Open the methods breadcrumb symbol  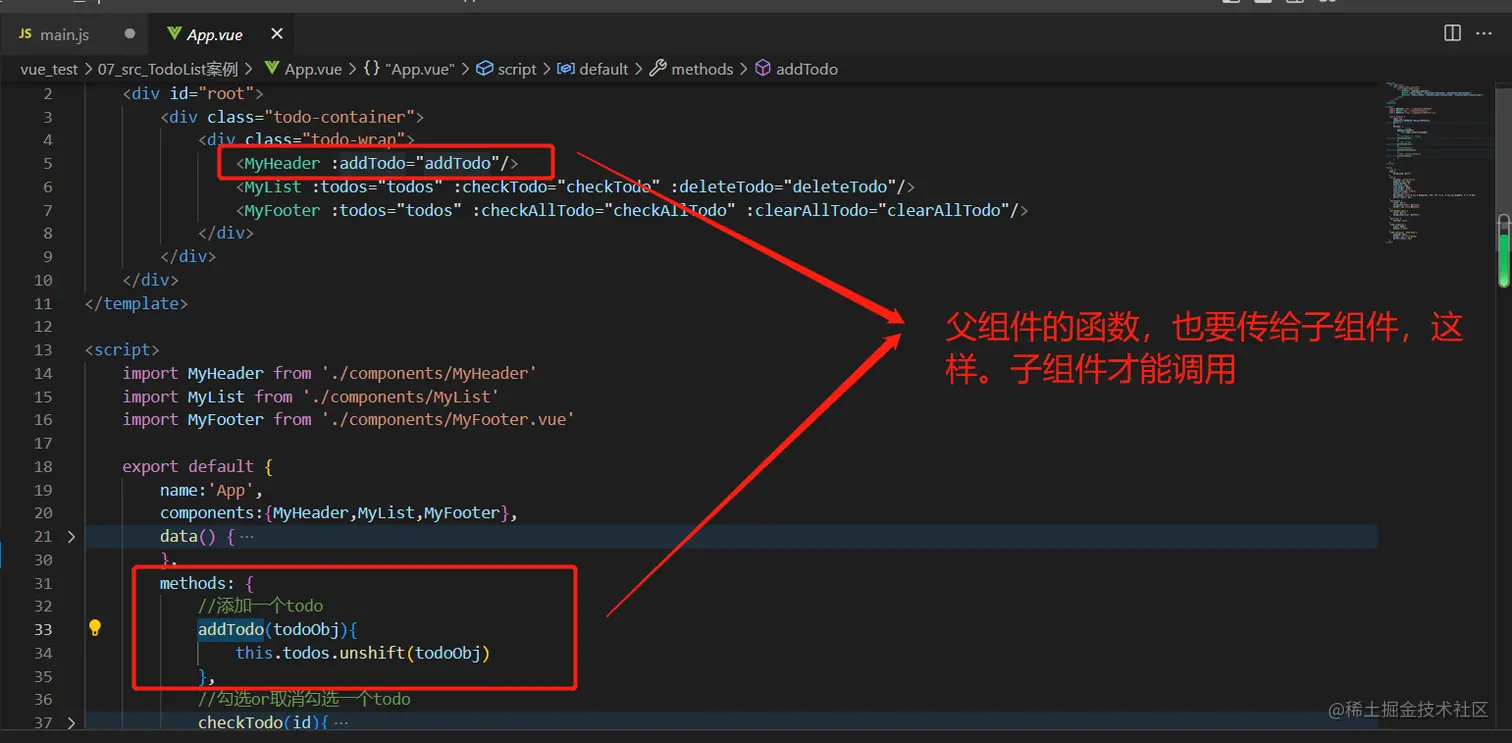point(692,69)
